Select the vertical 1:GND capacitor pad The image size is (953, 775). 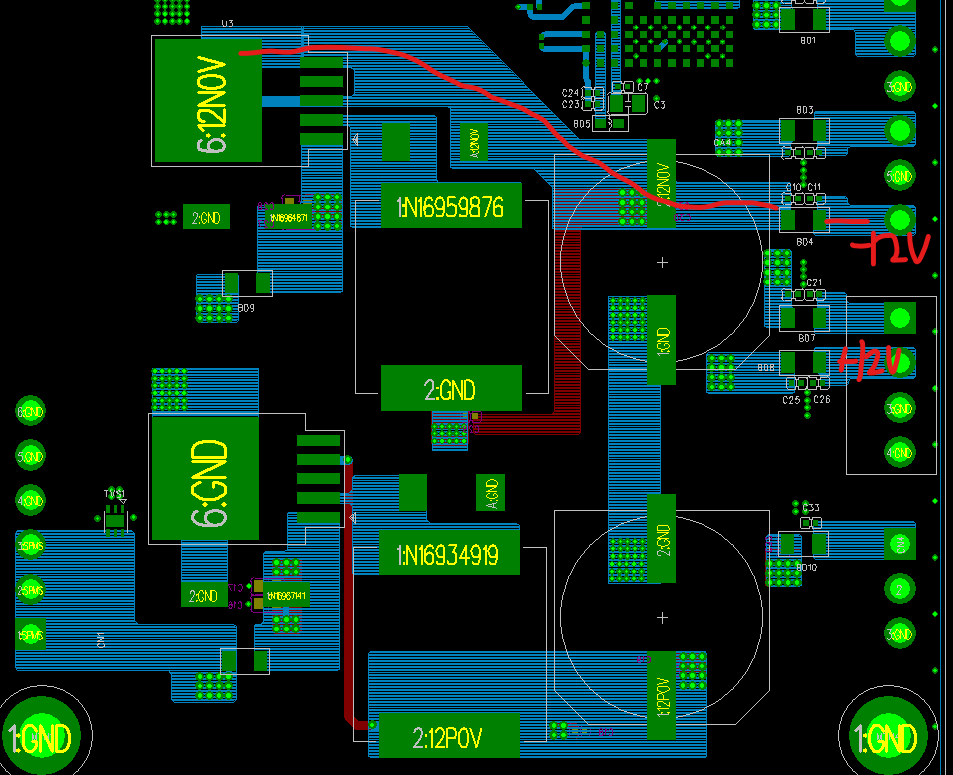tap(662, 340)
